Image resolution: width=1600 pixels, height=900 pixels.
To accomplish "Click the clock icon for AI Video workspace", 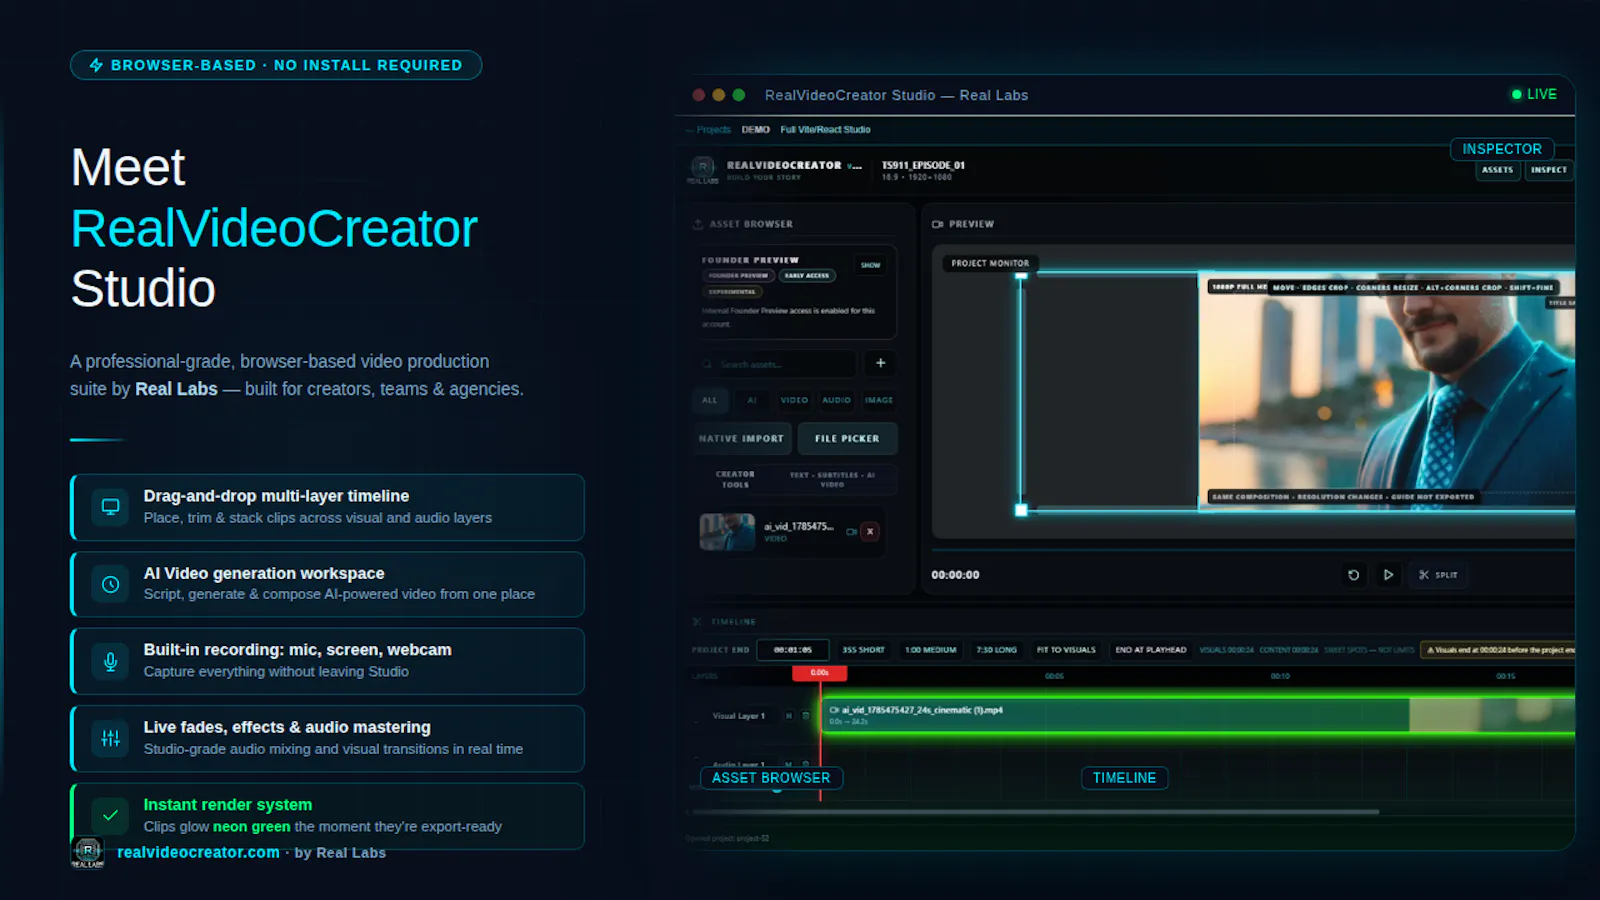I will [111, 584].
